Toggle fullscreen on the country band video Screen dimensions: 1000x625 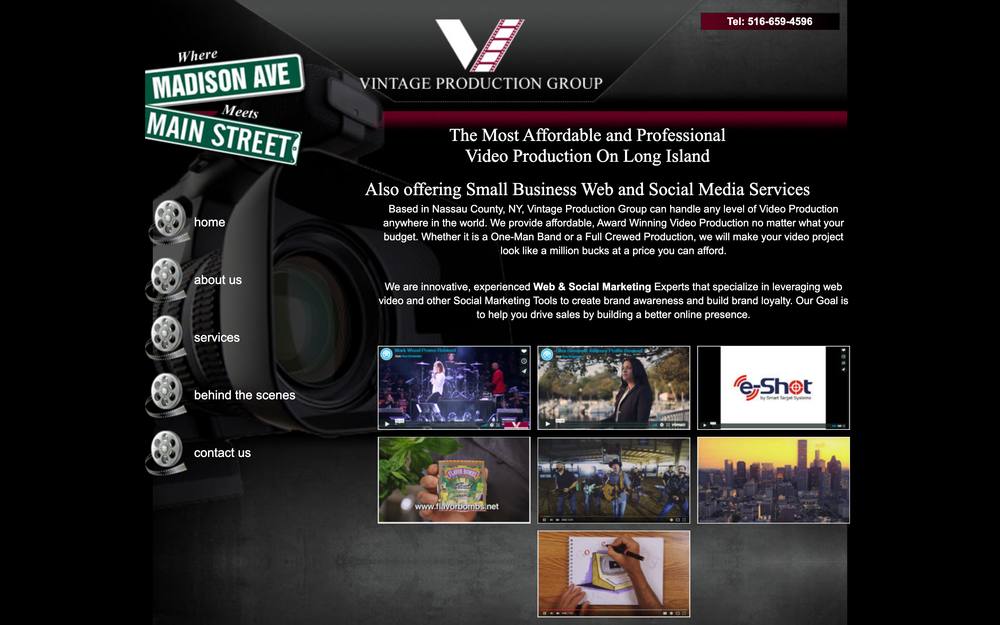click(684, 520)
